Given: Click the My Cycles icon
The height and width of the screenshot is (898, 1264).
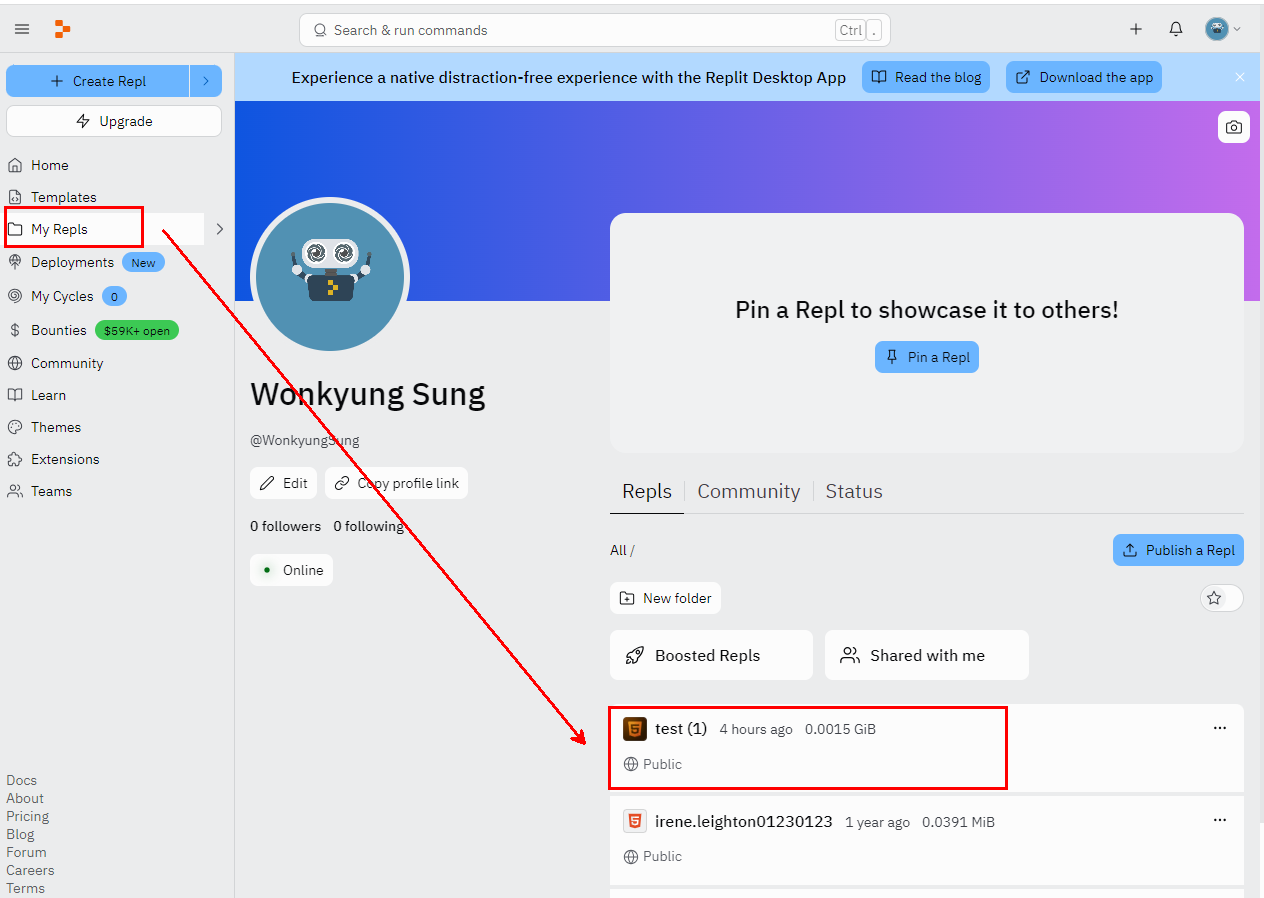Looking at the screenshot, I should [x=15, y=296].
